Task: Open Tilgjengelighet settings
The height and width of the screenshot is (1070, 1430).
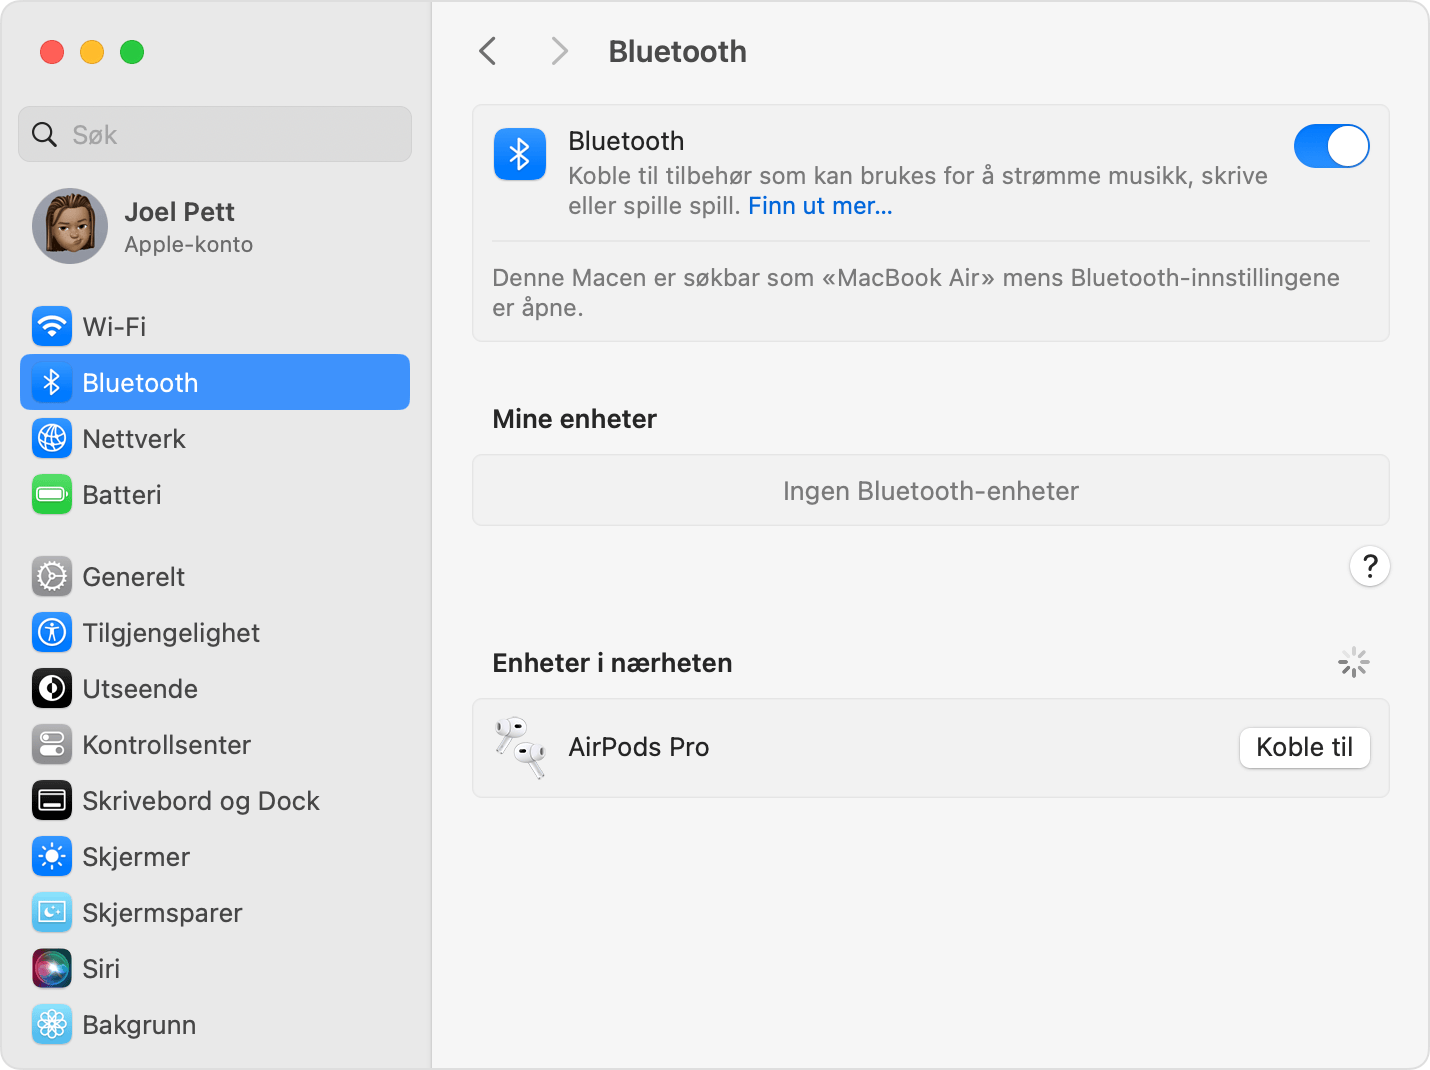Action: [215, 632]
